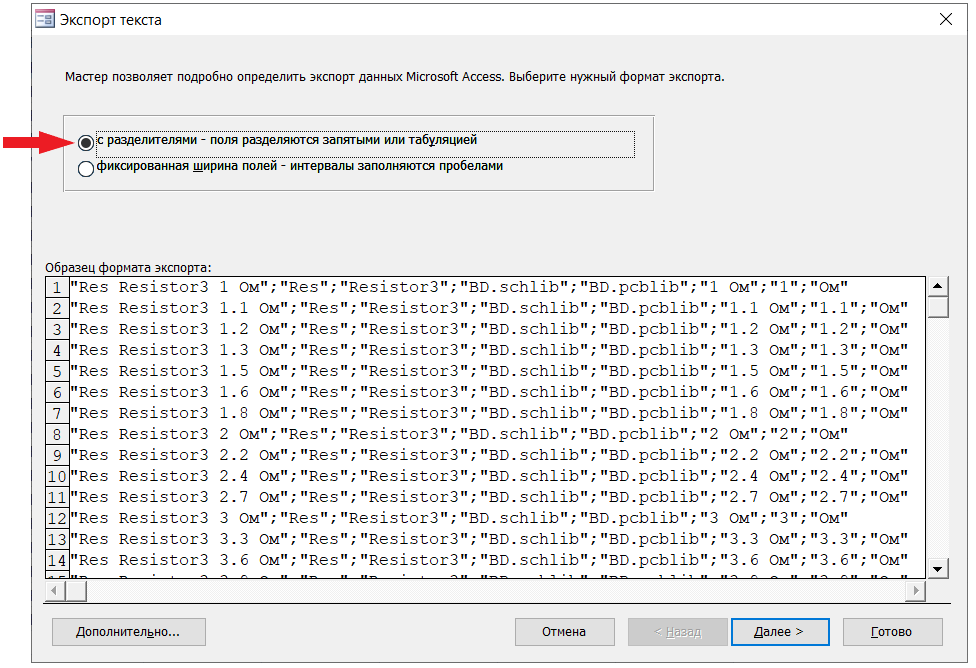This screenshot has width=976, height=668.
Task: Finish the export with Готово
Action: [892, 632]
